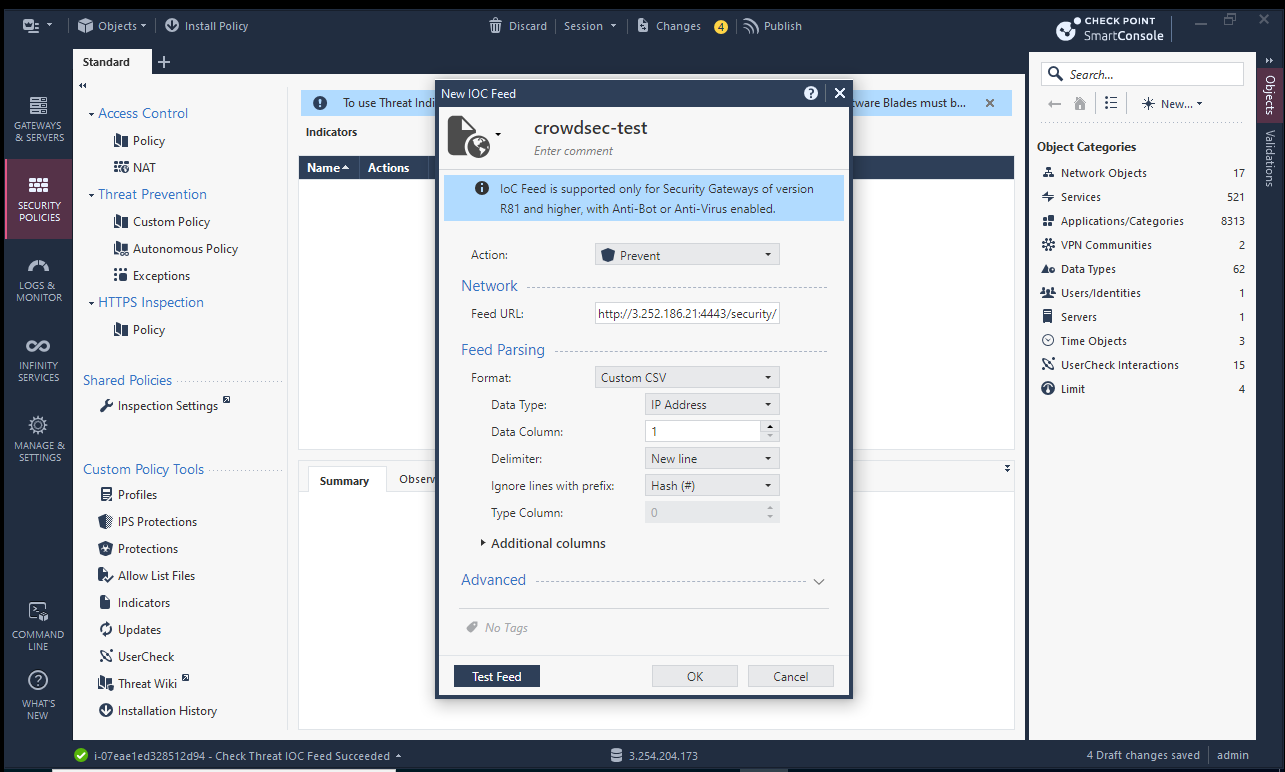This screenshot has height=772, width=1285.
Task: Click the help icon in dialog title
Action: (x=811, y=93)
